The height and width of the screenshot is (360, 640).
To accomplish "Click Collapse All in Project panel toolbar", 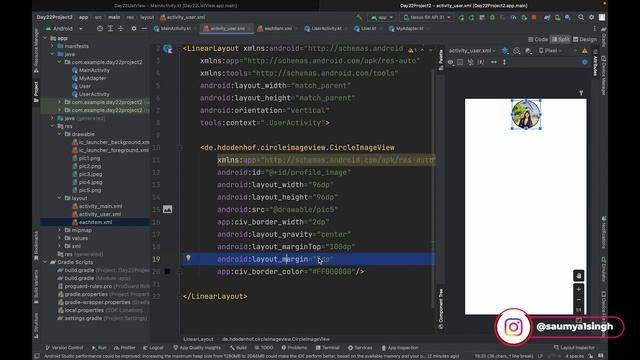I will point(121,29).
